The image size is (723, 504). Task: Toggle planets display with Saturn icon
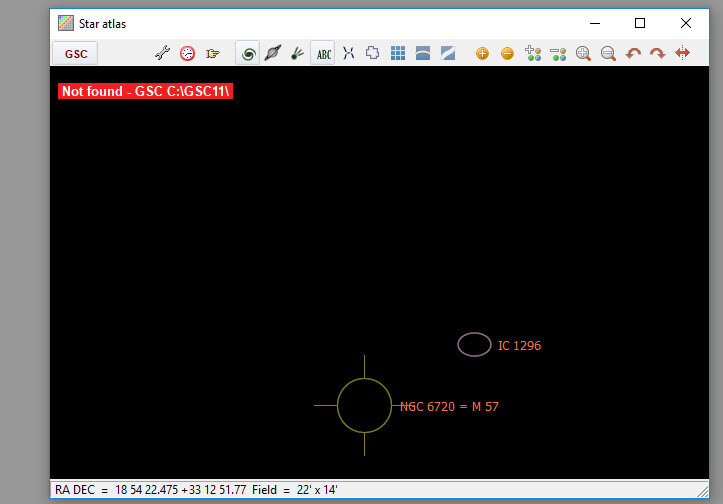pyautogui.click(x=273, y=53)
